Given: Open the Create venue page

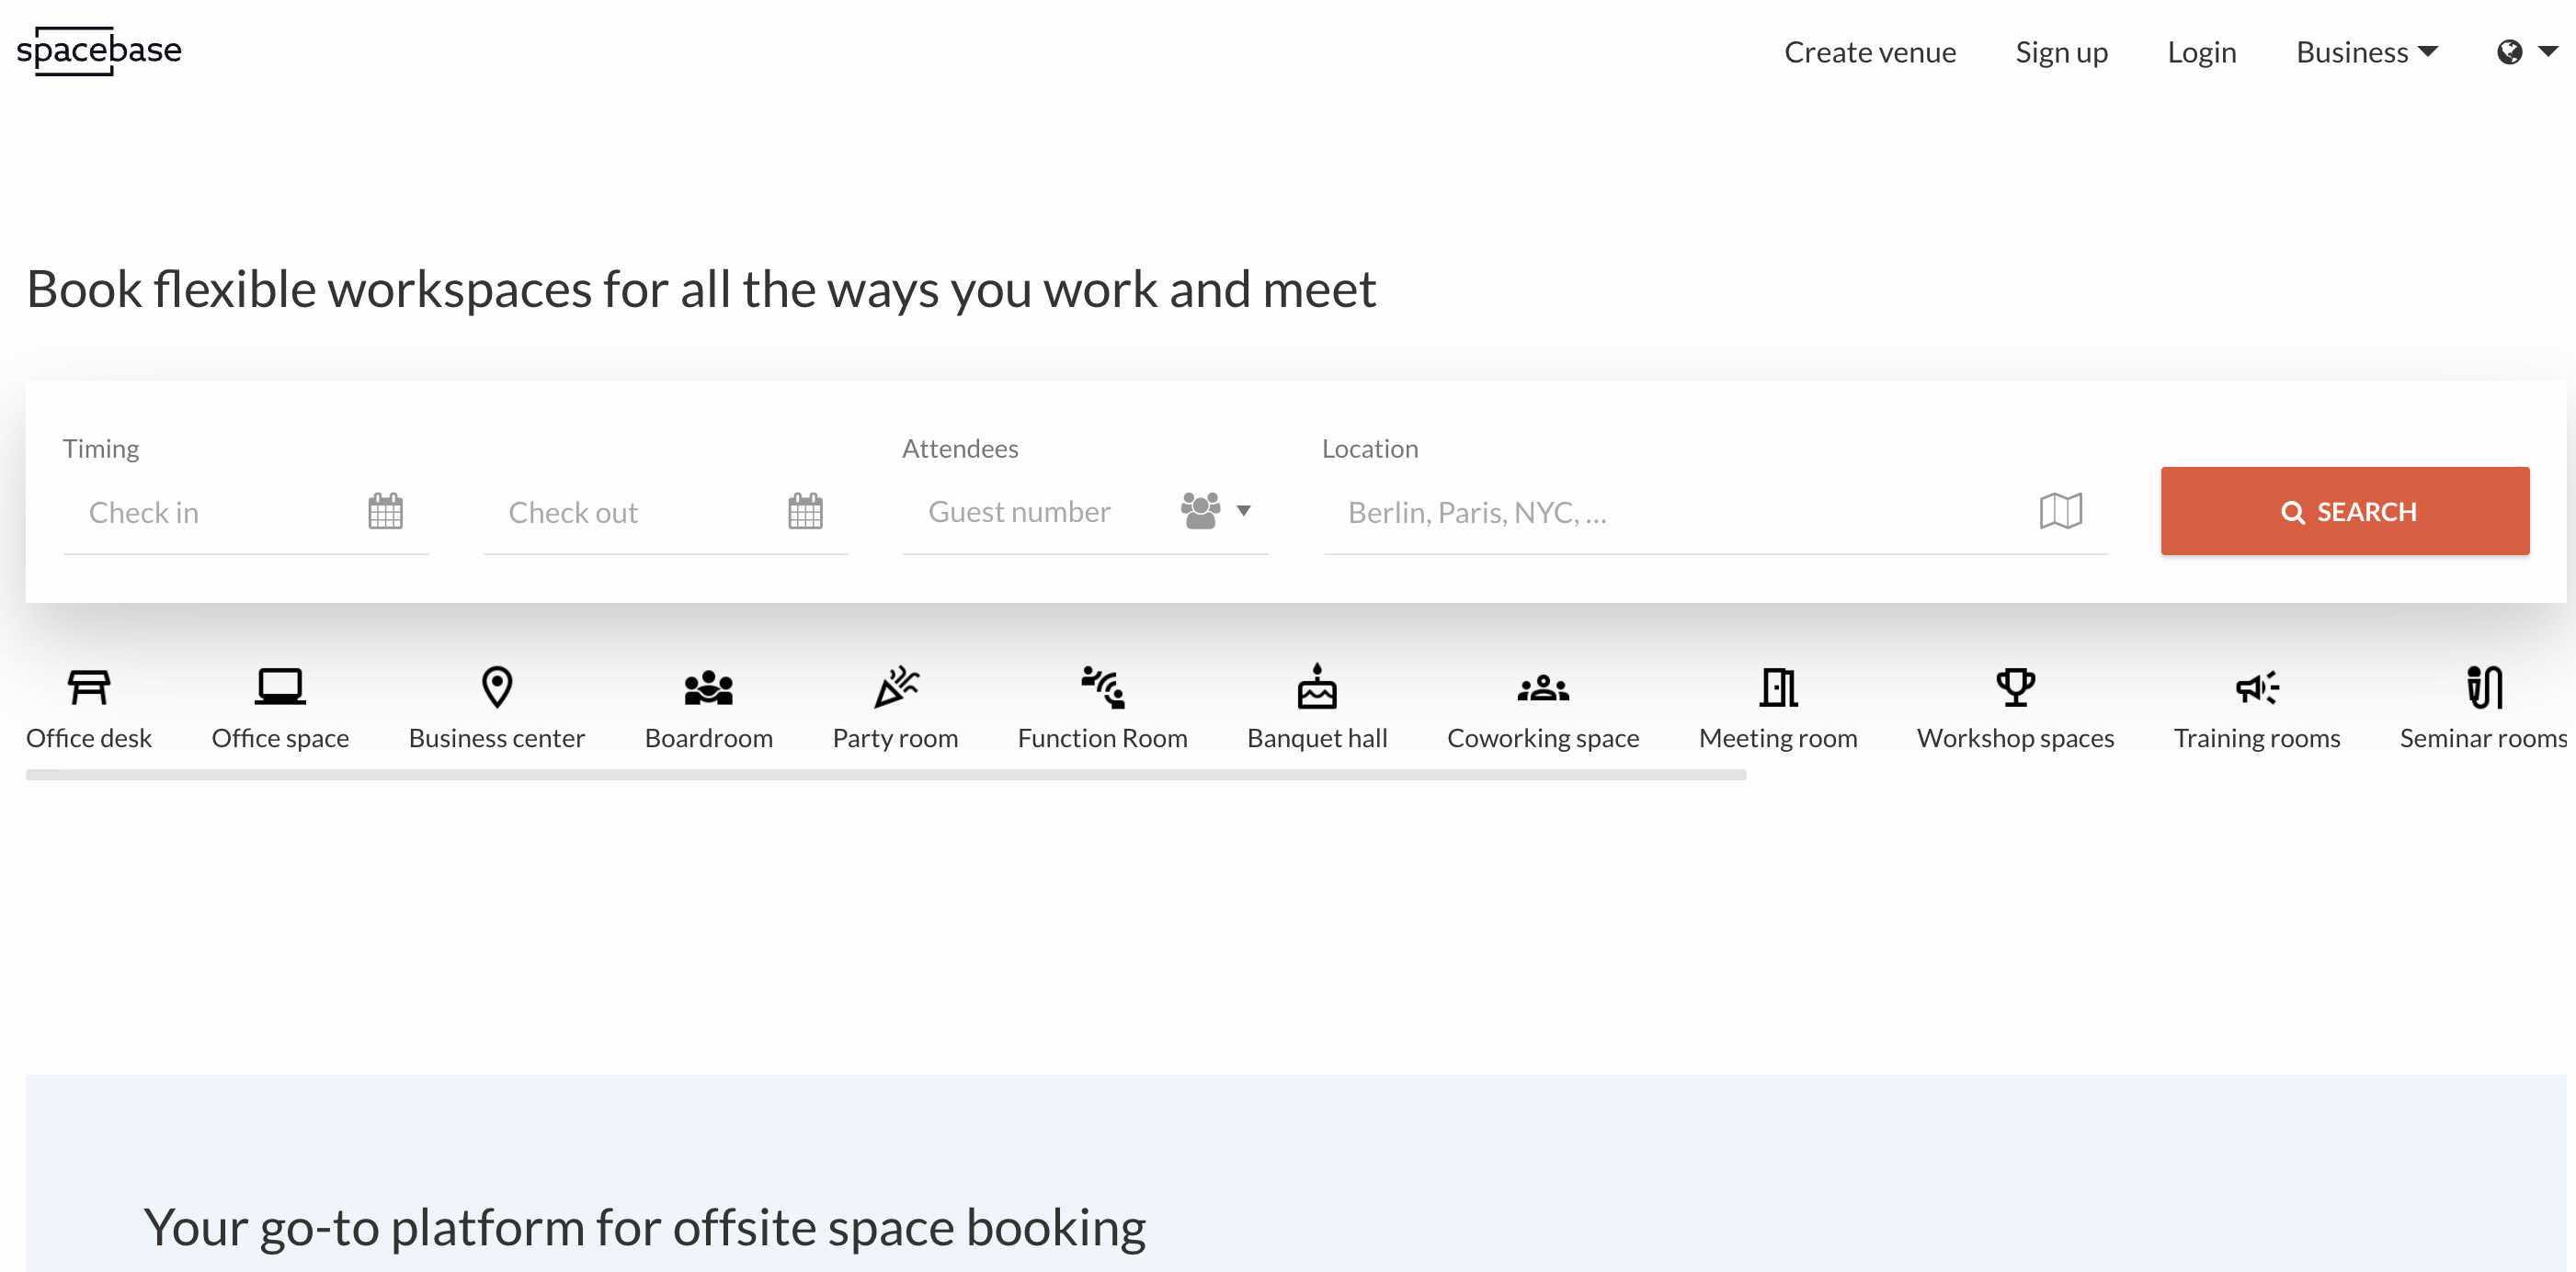Looking at the screenshot, I should [x=1870, y=52].
